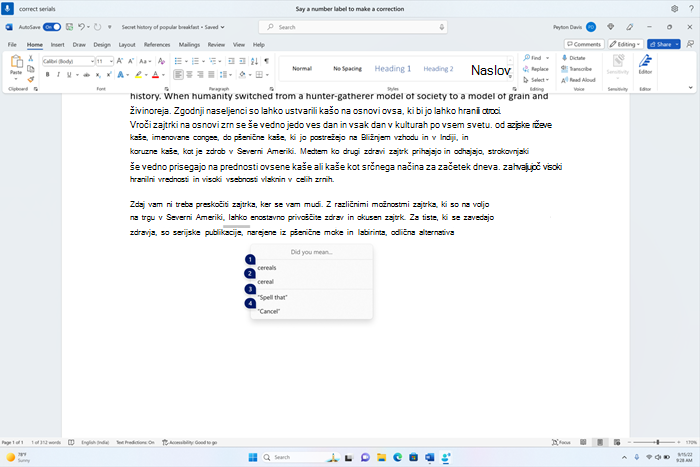Click Increase Font Size icon
This screenshot has width=700, height=467.
pos(120,61)
